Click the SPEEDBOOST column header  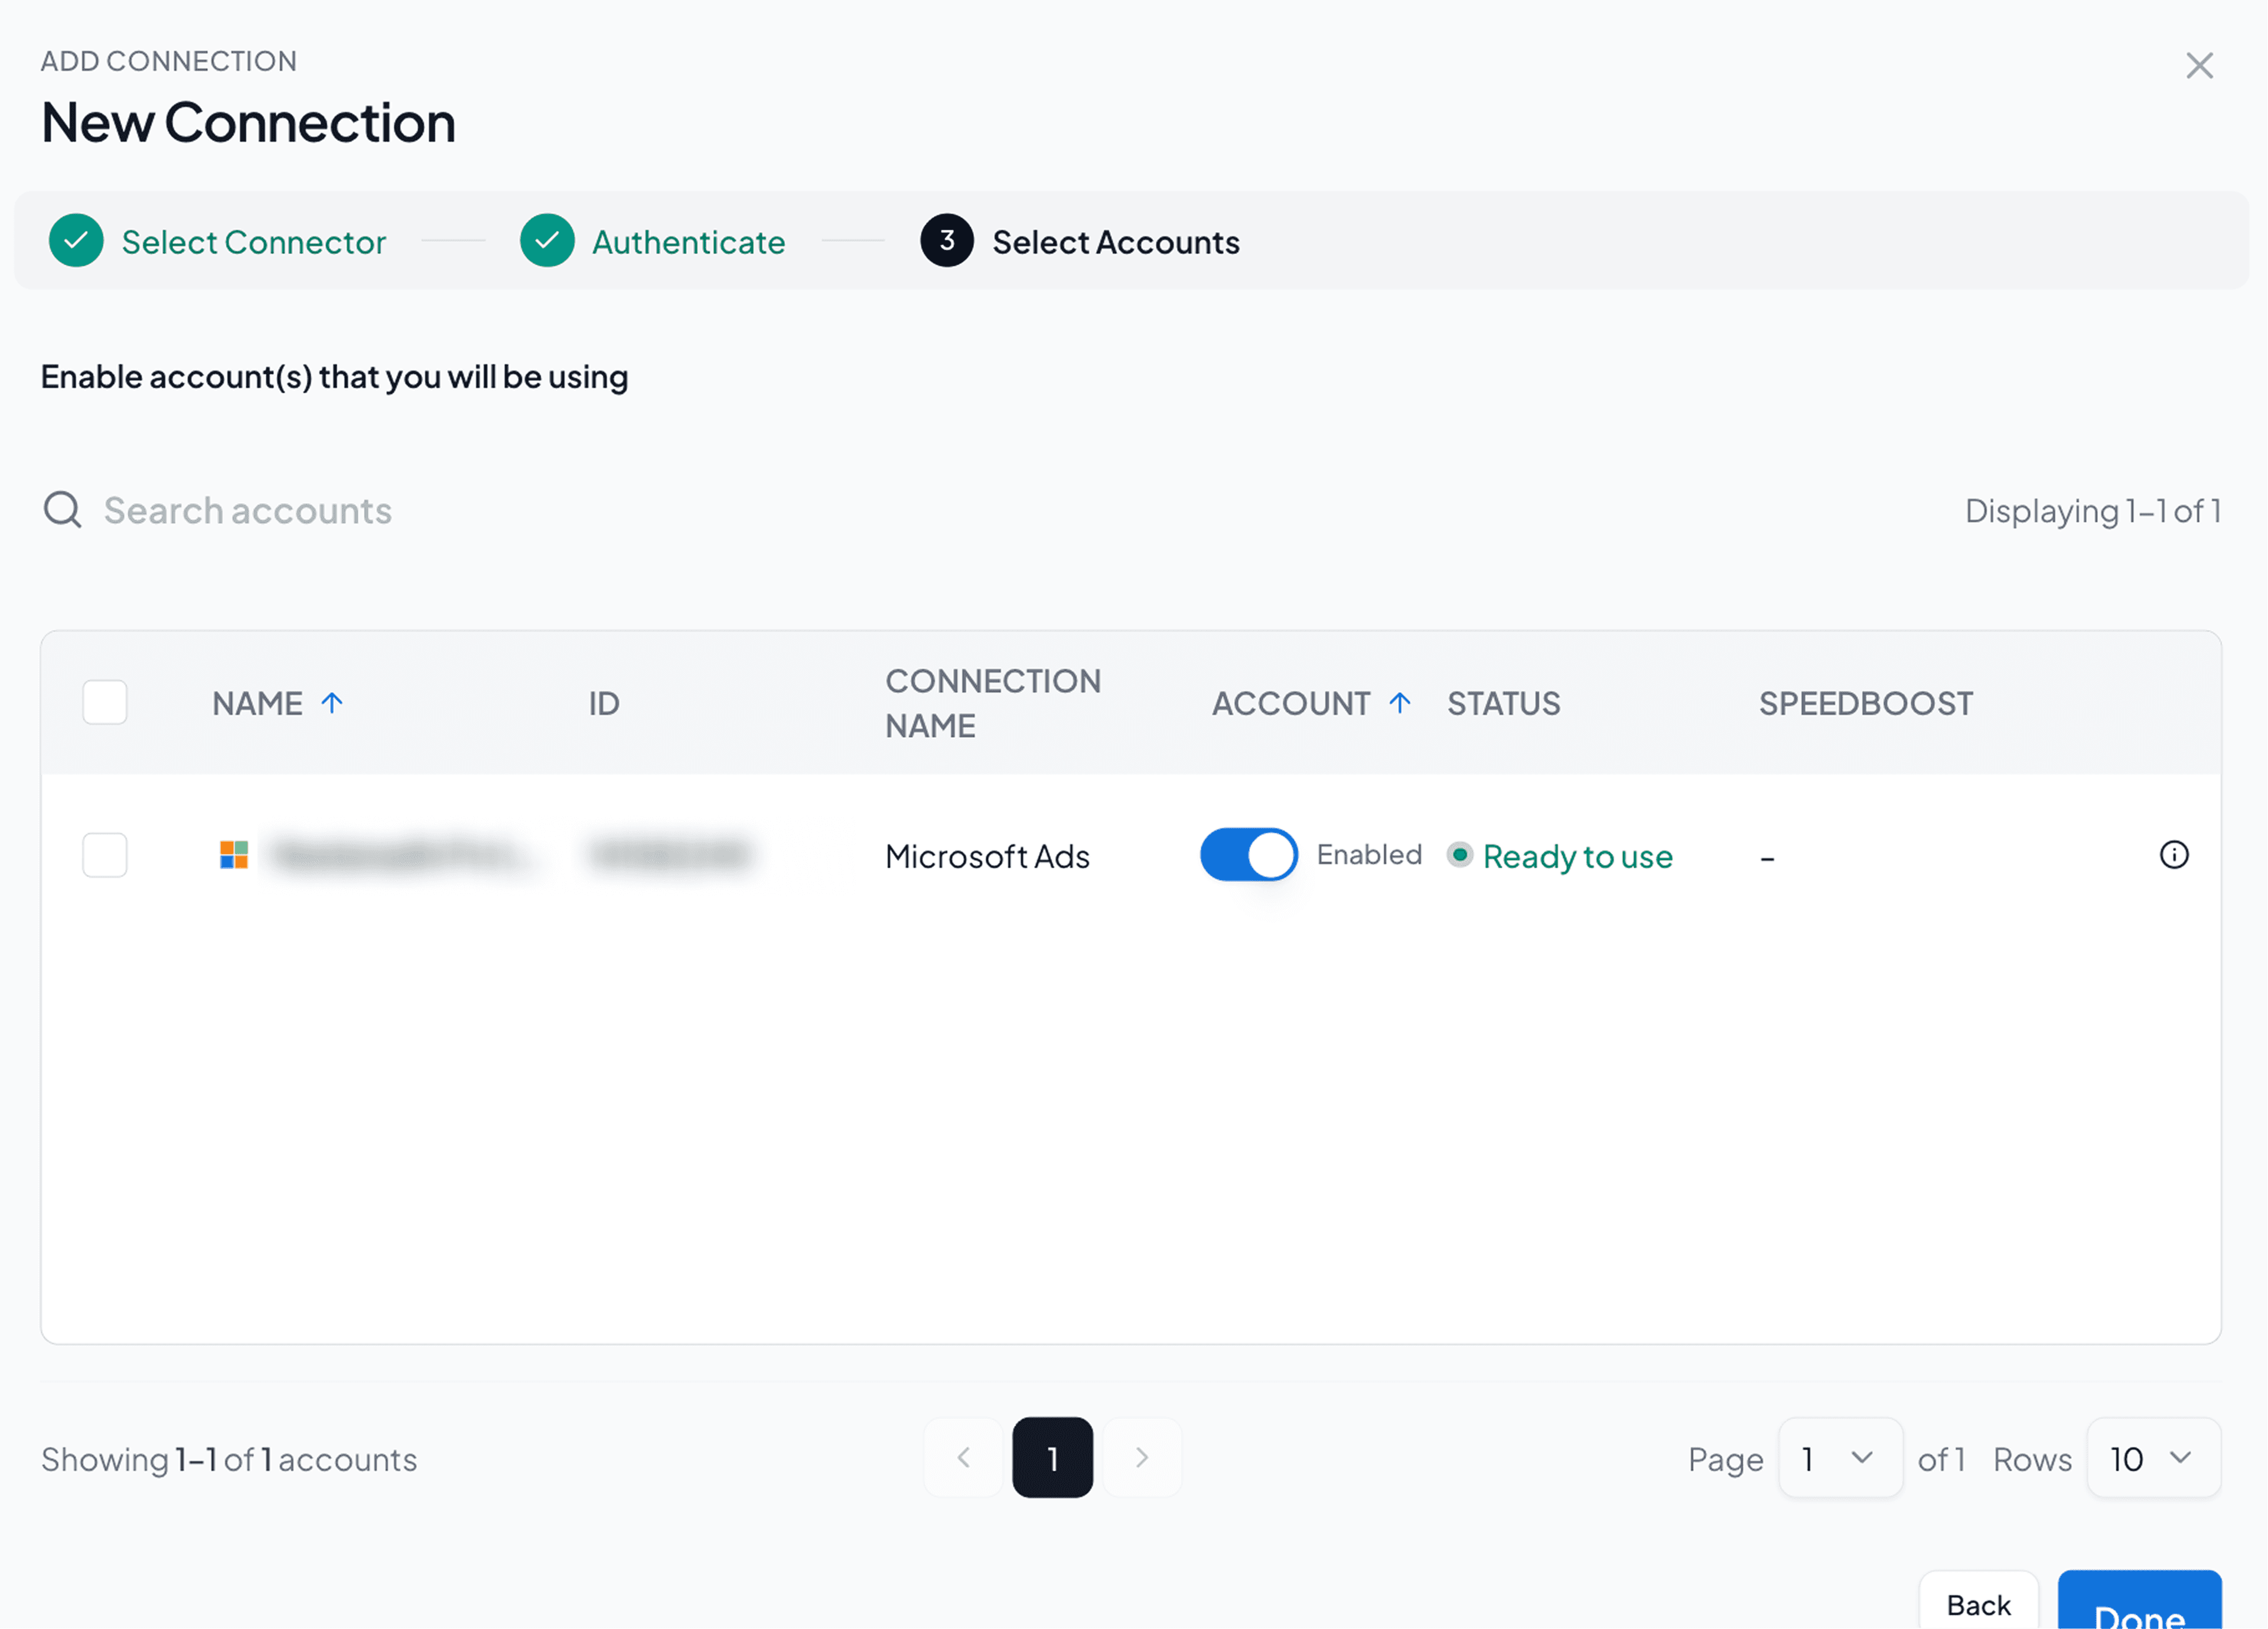[1866, 703]
